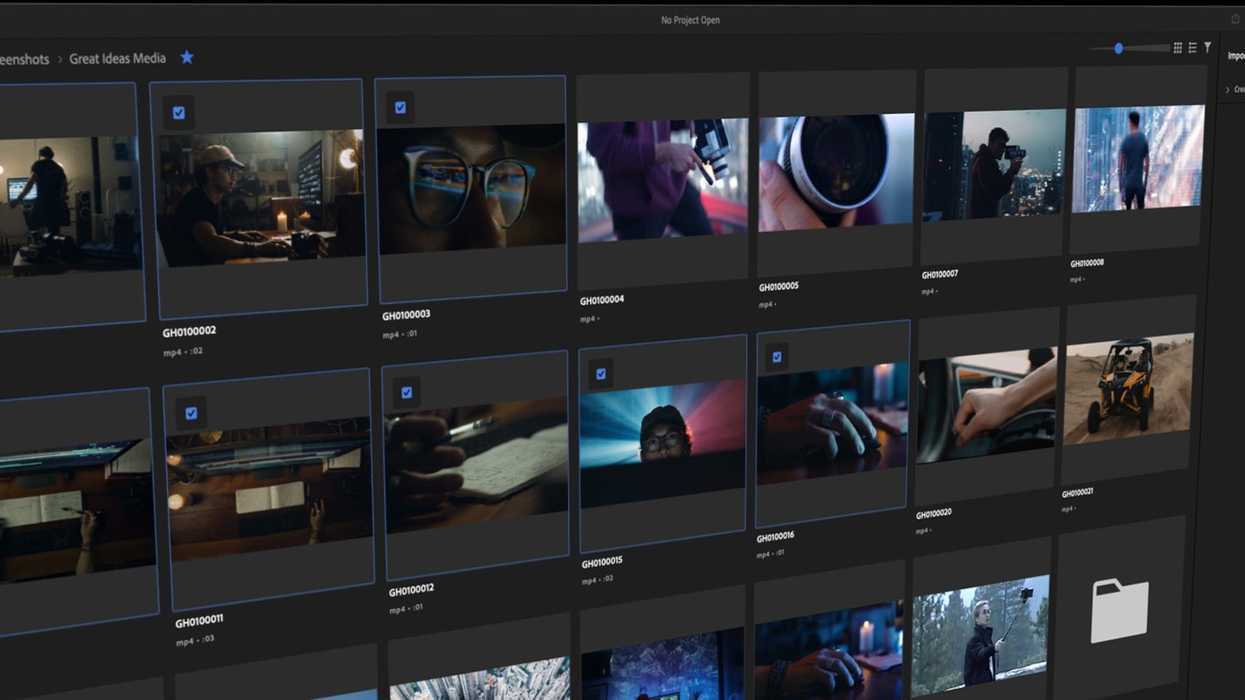The image size is (1245, 700).
Task: Switch to grid view layout
Action: (1178, 48)
